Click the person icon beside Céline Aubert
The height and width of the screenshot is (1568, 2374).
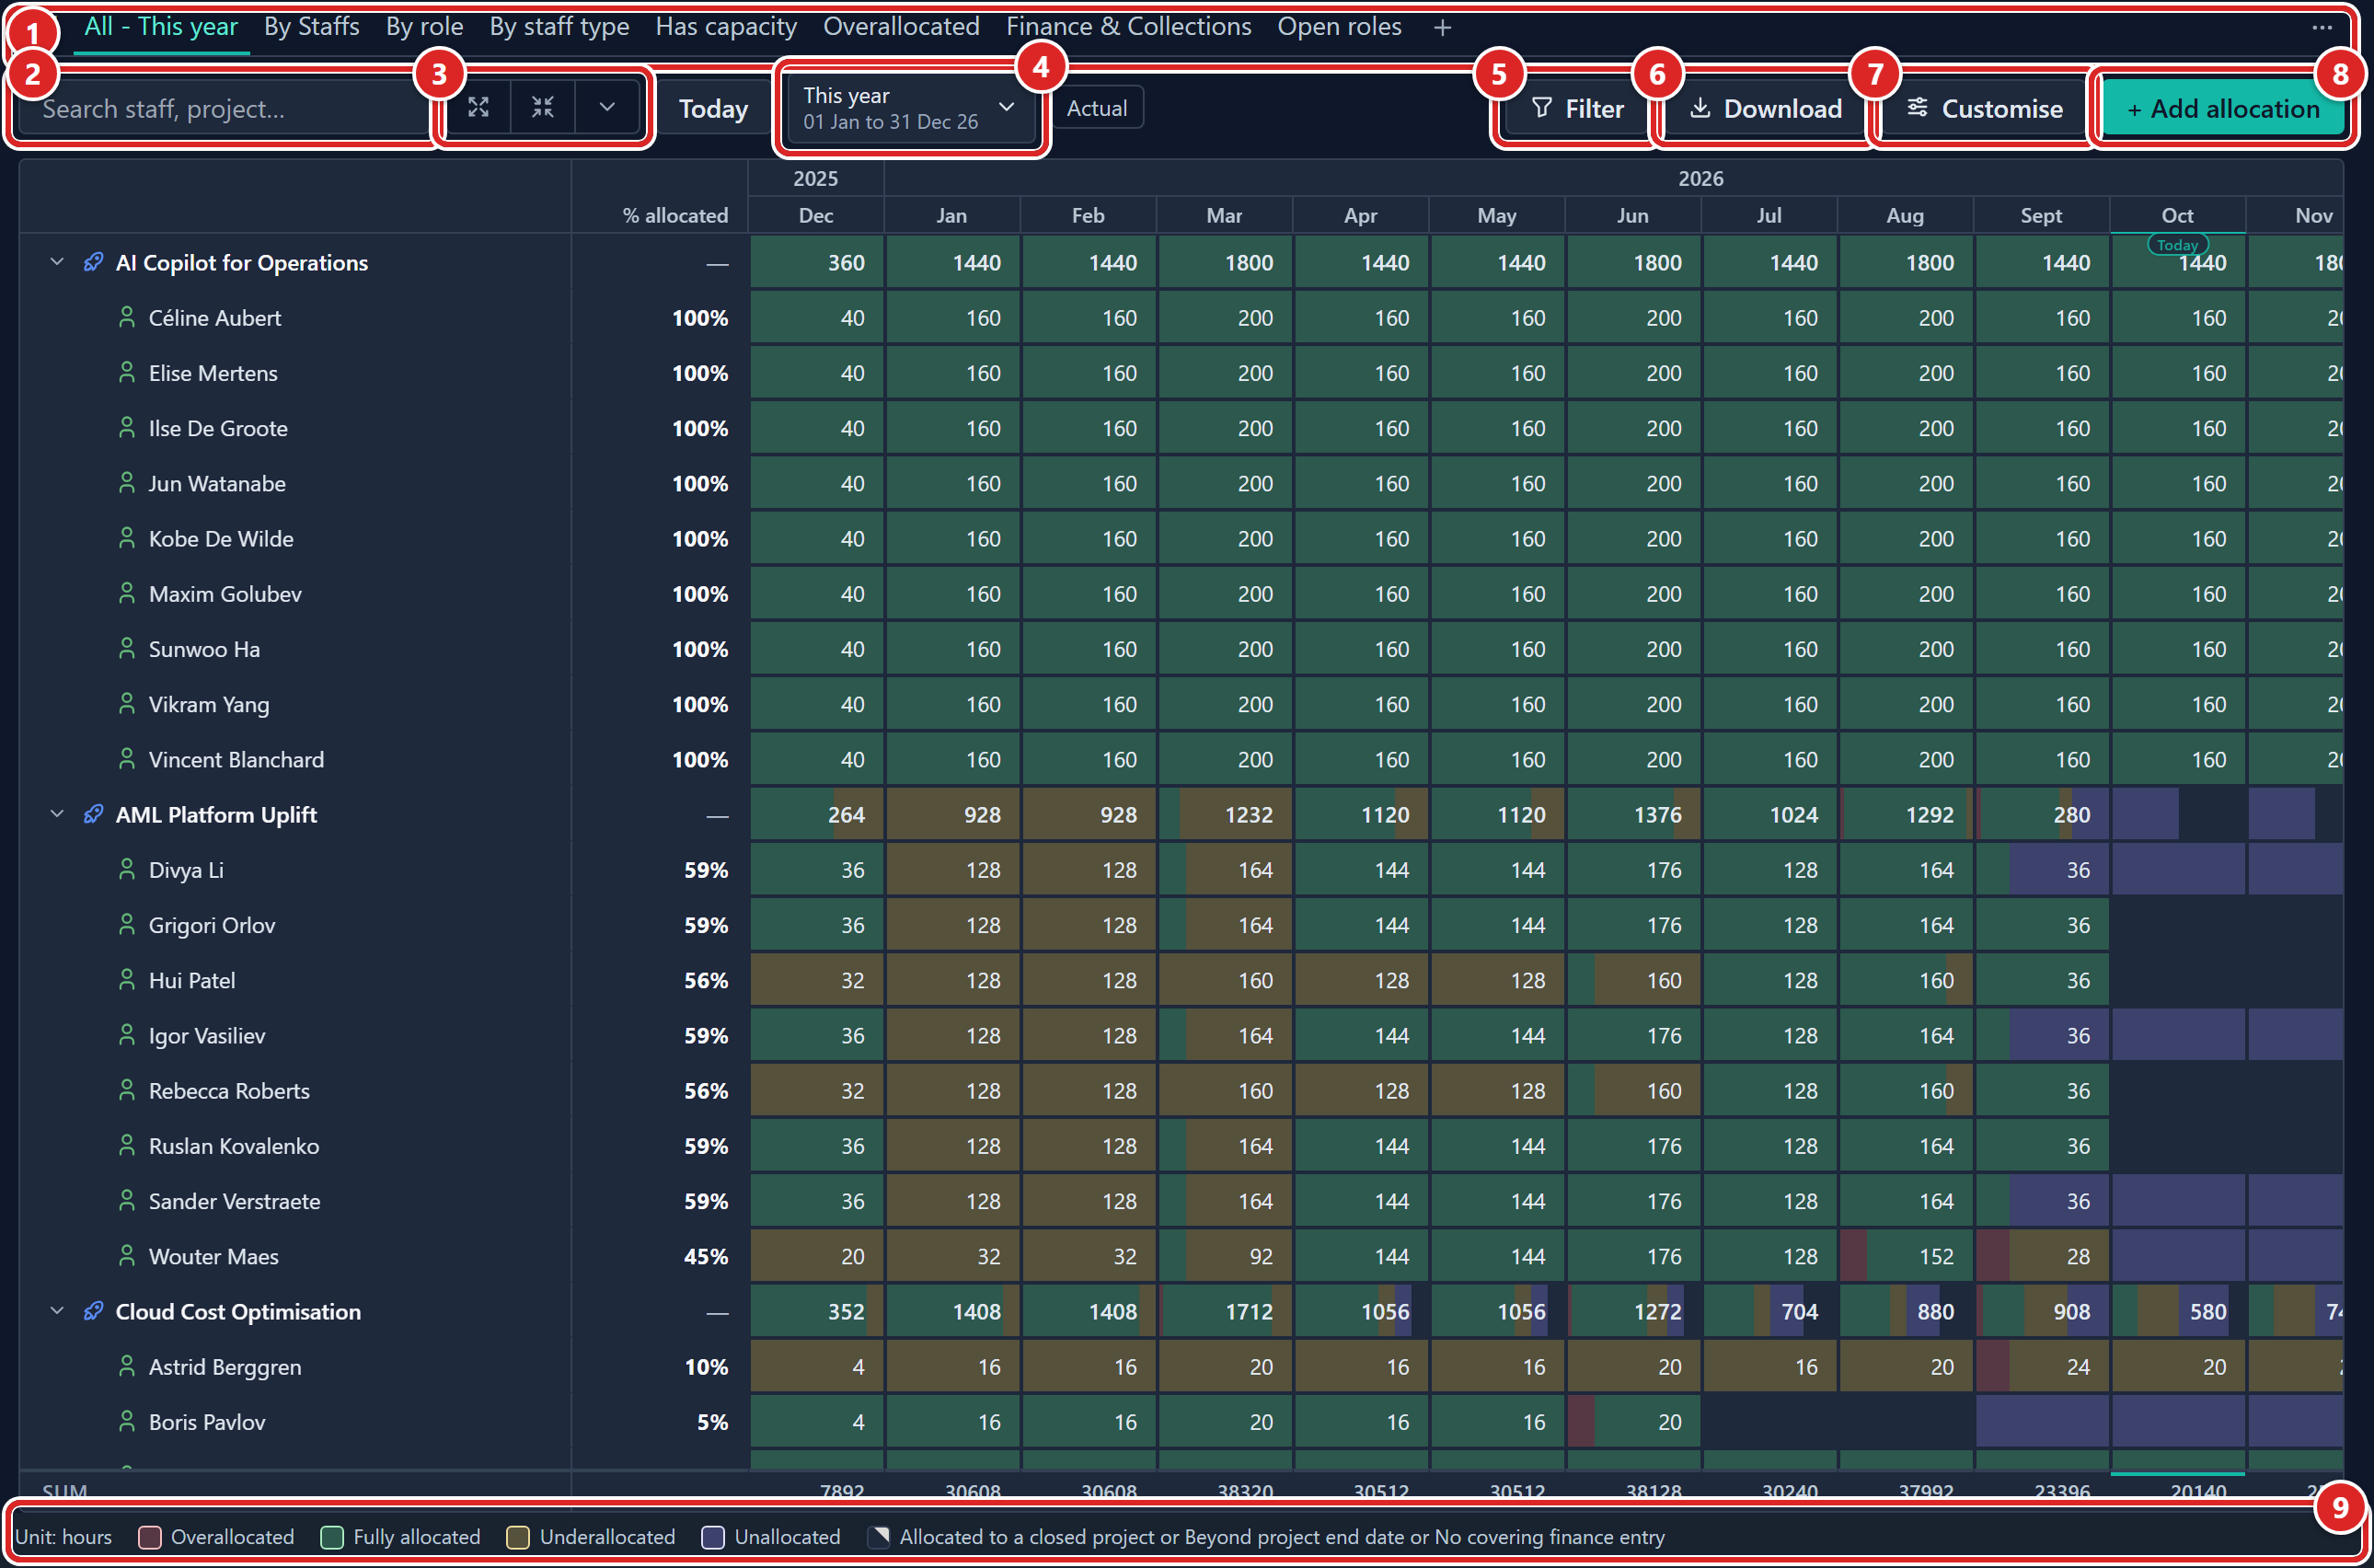tap(127, 318)
